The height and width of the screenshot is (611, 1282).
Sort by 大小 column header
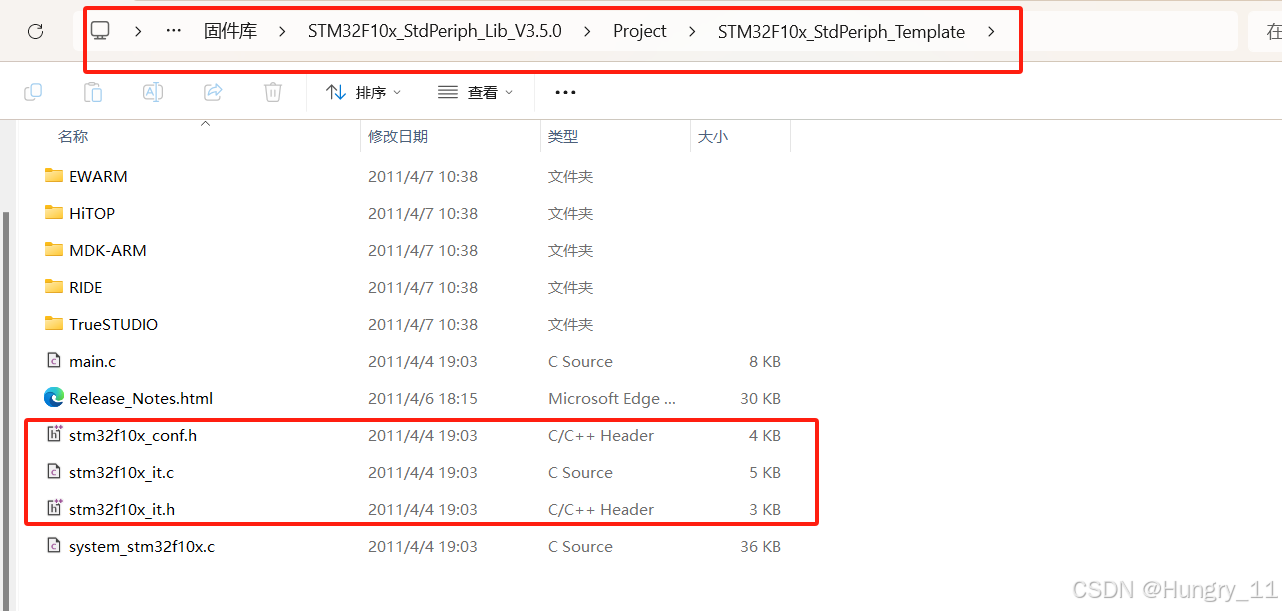[713, 136]
